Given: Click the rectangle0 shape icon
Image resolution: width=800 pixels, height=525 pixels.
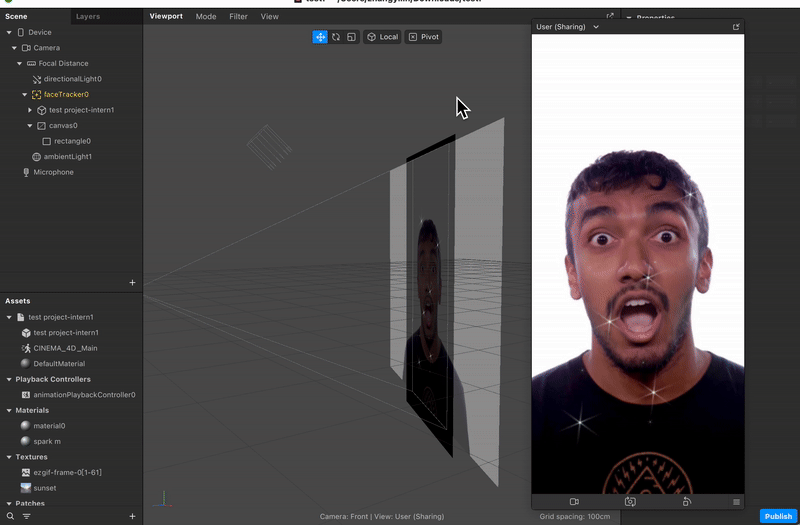Looking at the screenshot, I should [46, 141].
